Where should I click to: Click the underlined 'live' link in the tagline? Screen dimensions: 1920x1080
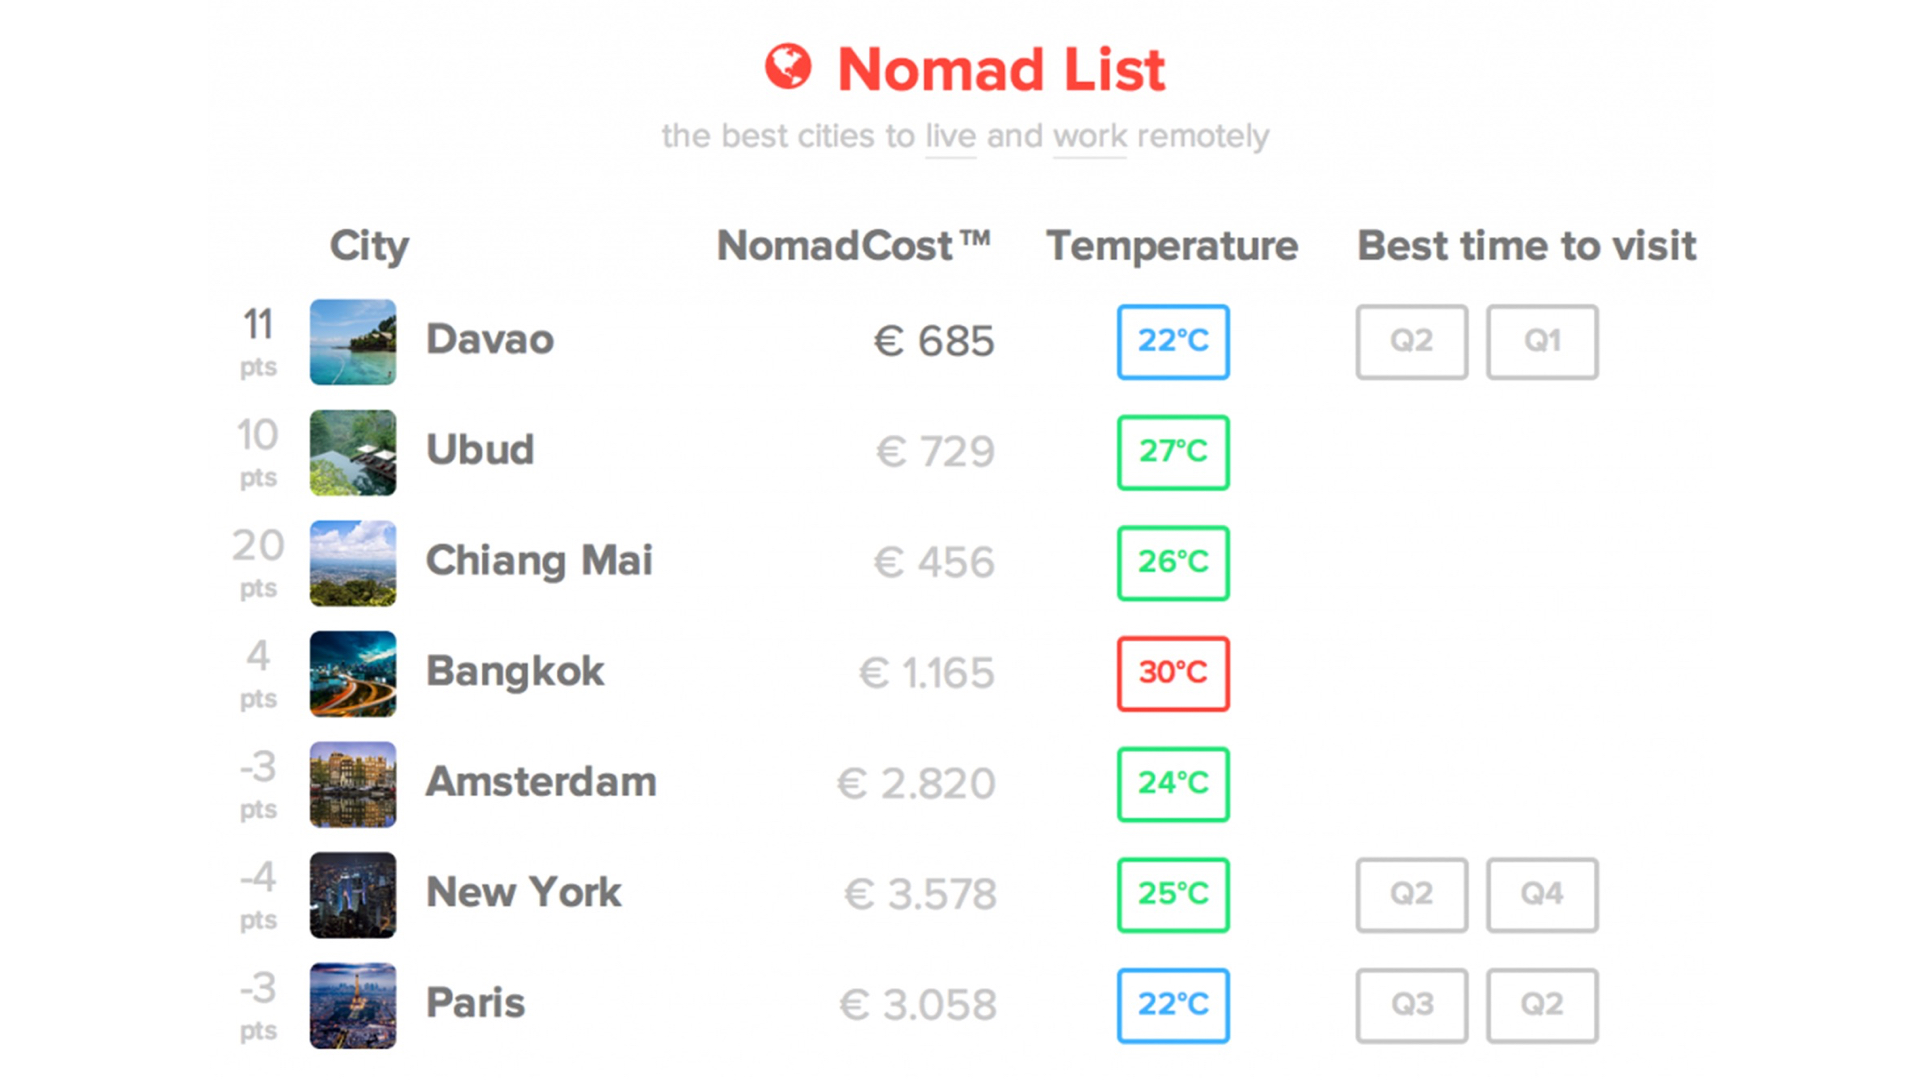click(950, 137)
